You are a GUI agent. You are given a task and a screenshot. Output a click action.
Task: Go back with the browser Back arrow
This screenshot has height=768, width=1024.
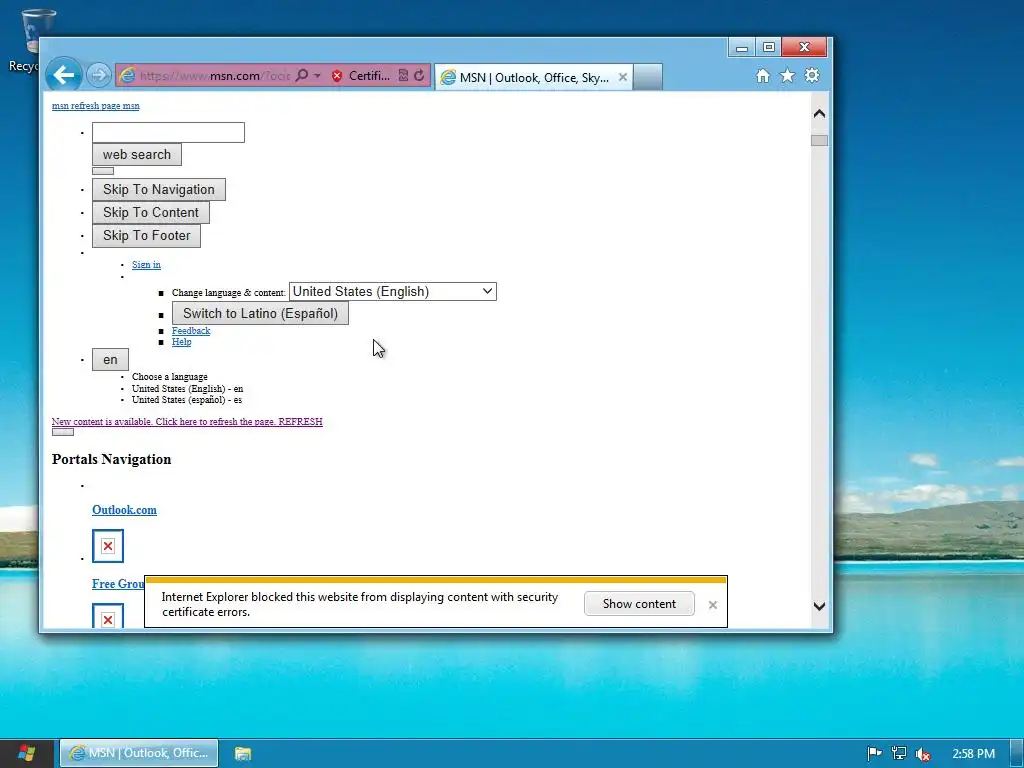(x=64, y=76)
